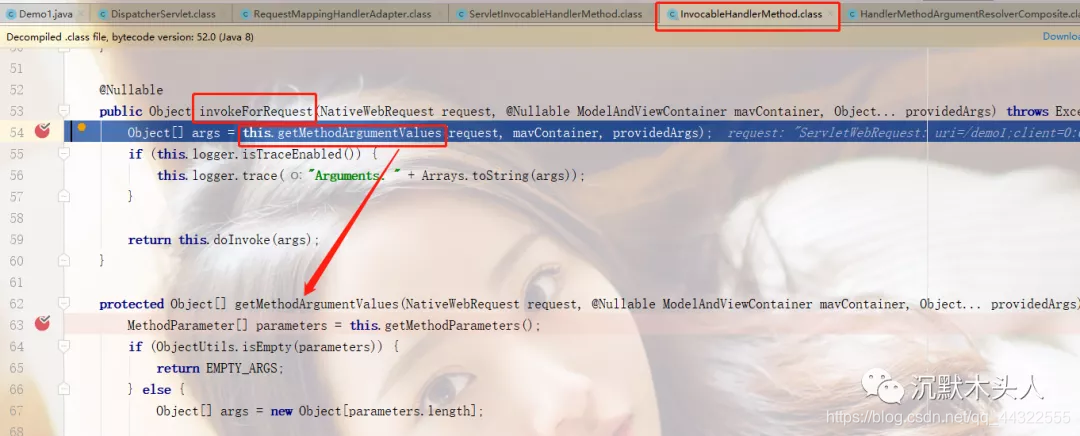Click line number 59 in the gutter
Screen dimensions: 1080x436
(17, 239)
